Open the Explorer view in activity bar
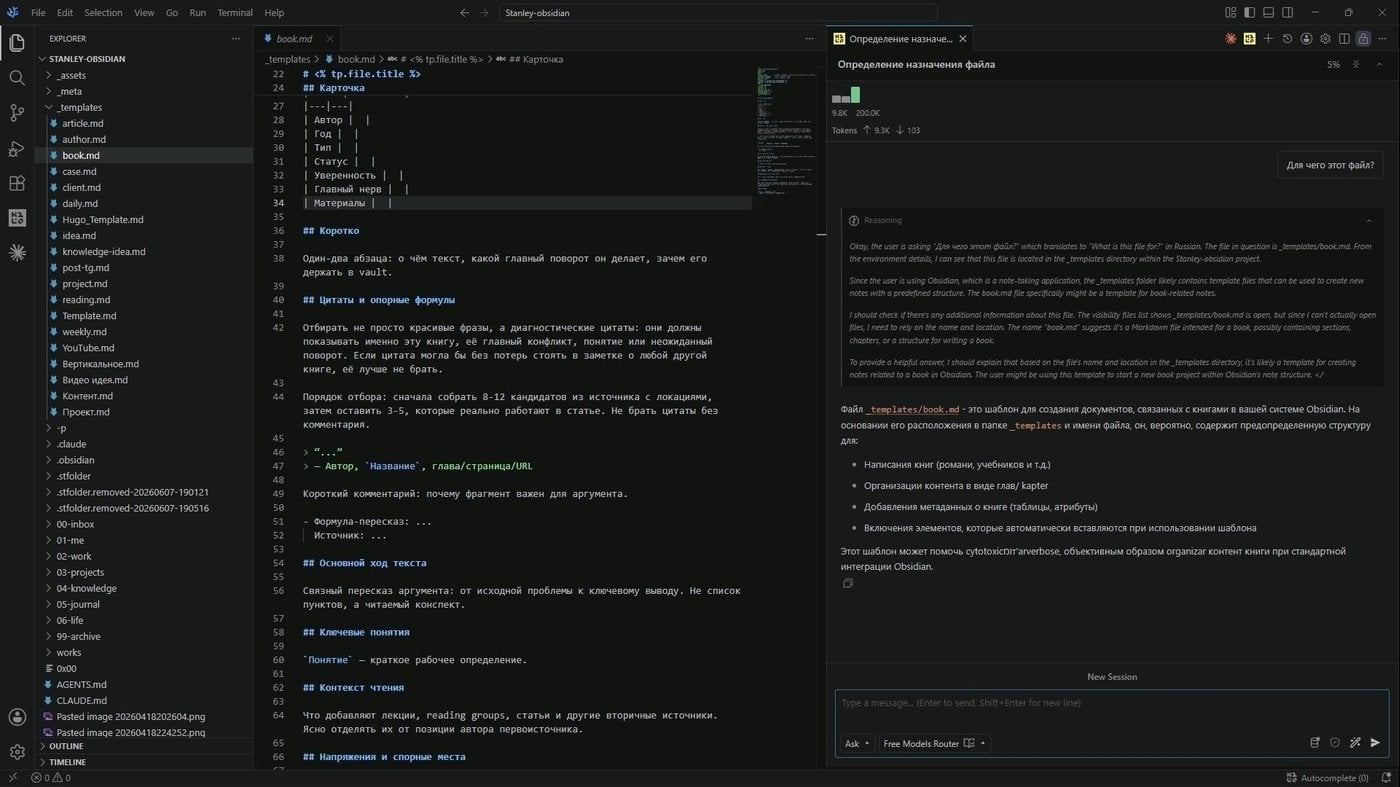The width and height of the screenshot is (1400, 787). 17,43
